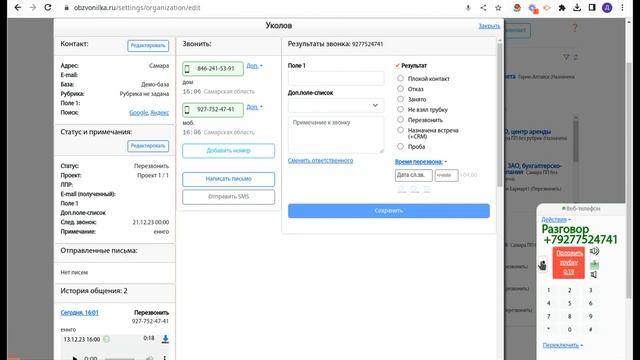
Task: Go back with the browser back arrow
Action: coord(18,7)
